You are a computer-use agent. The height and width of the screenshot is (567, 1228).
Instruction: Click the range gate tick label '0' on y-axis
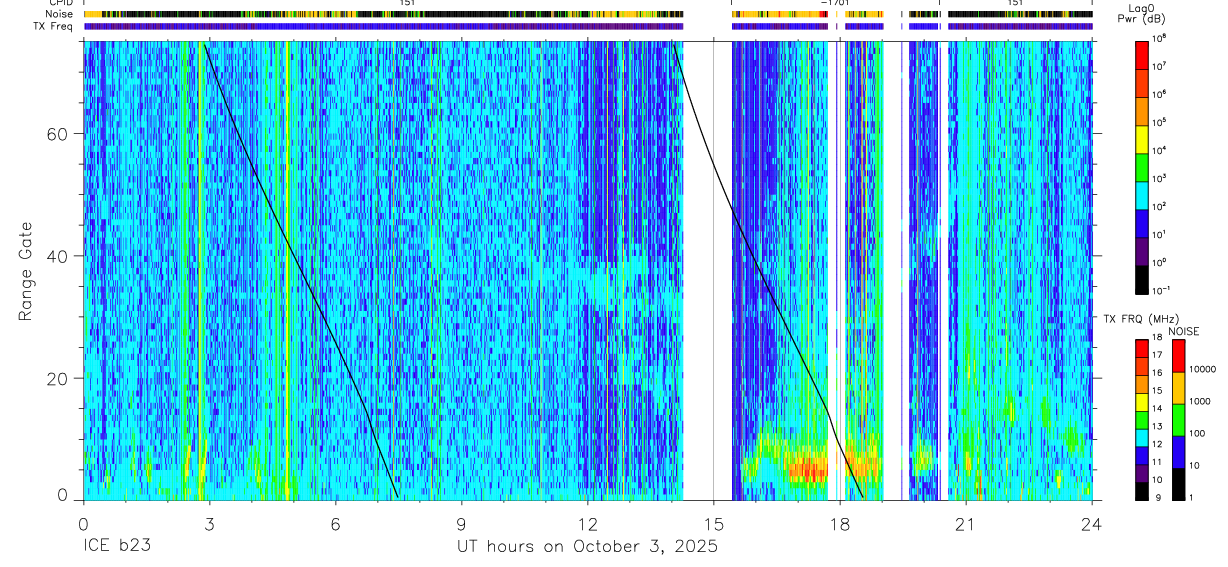[x=64, y=494]
